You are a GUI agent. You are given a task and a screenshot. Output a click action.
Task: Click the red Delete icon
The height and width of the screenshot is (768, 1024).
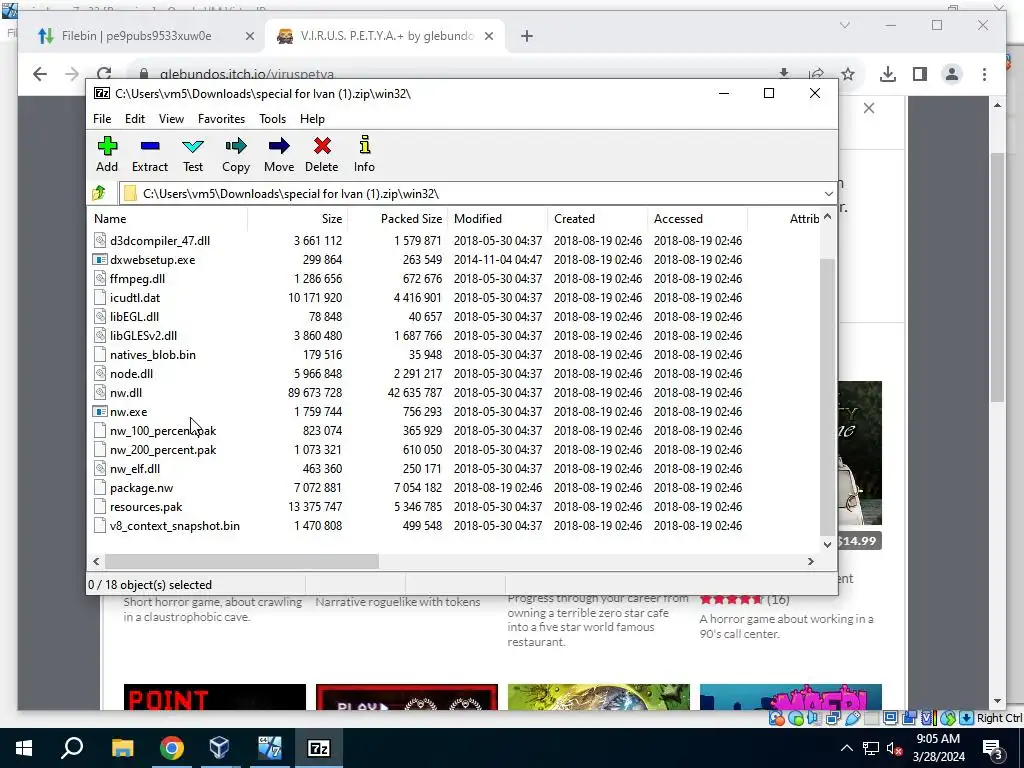(322, 146)
